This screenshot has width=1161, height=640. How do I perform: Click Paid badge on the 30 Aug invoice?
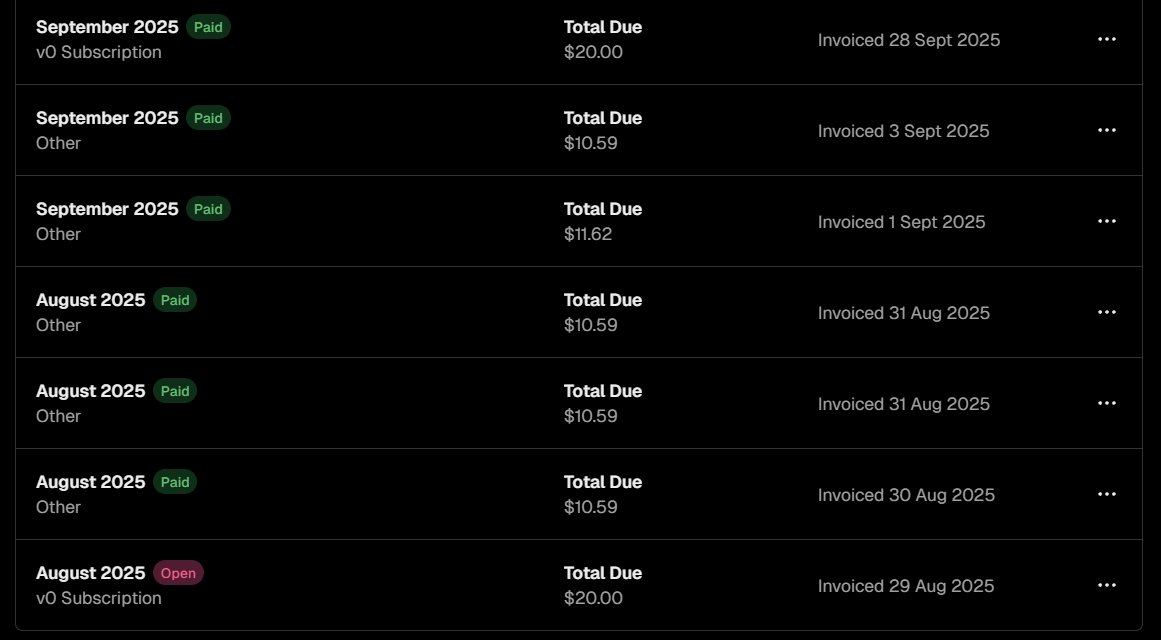175,482
